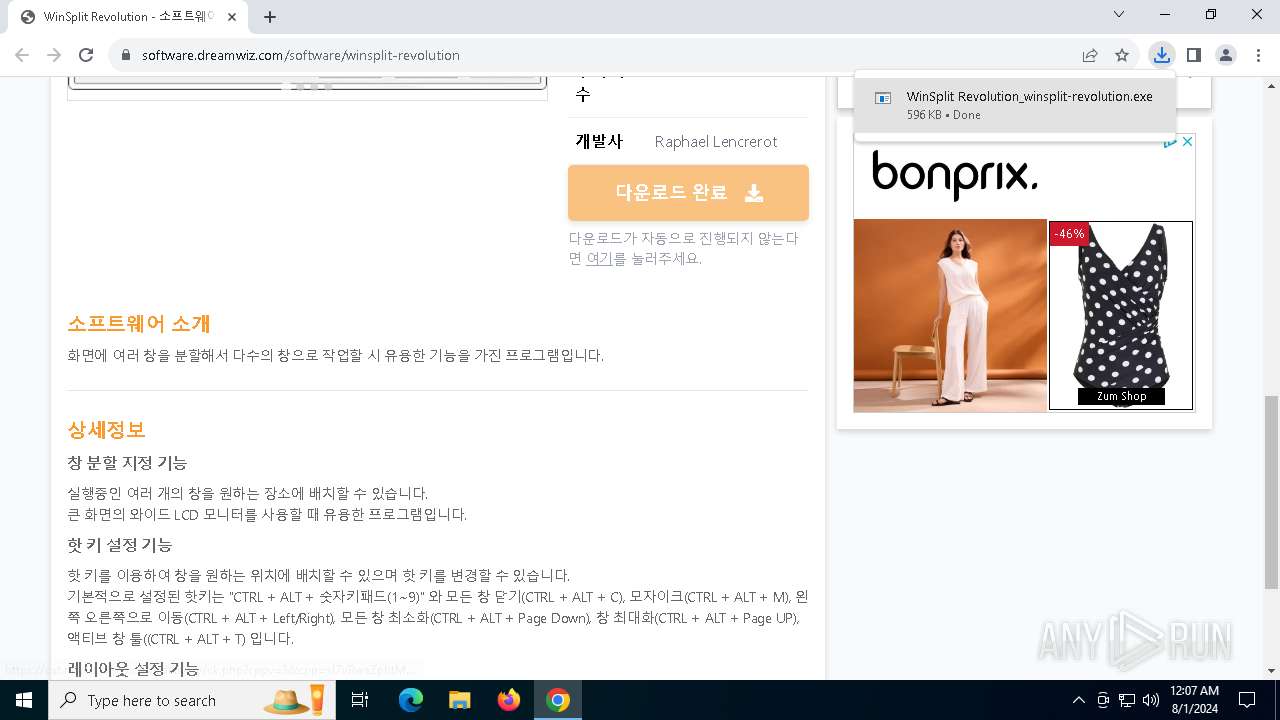
Task: Open a new browser tab
Action: pyautogui.click(x=270, y=17)
